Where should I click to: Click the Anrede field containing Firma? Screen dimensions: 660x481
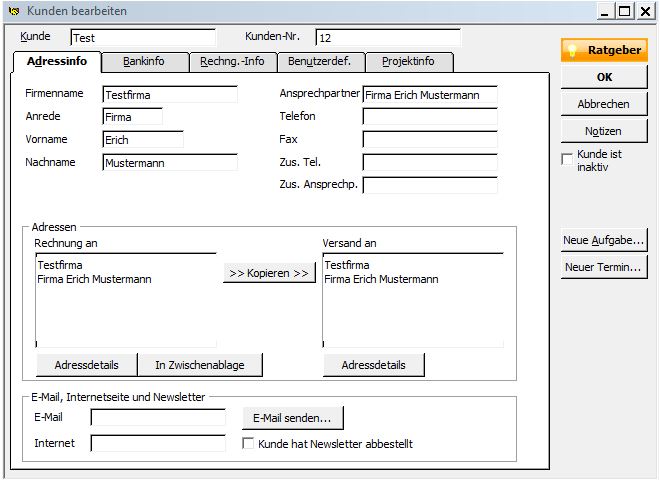pyautogui.click(x=133, y=117)
